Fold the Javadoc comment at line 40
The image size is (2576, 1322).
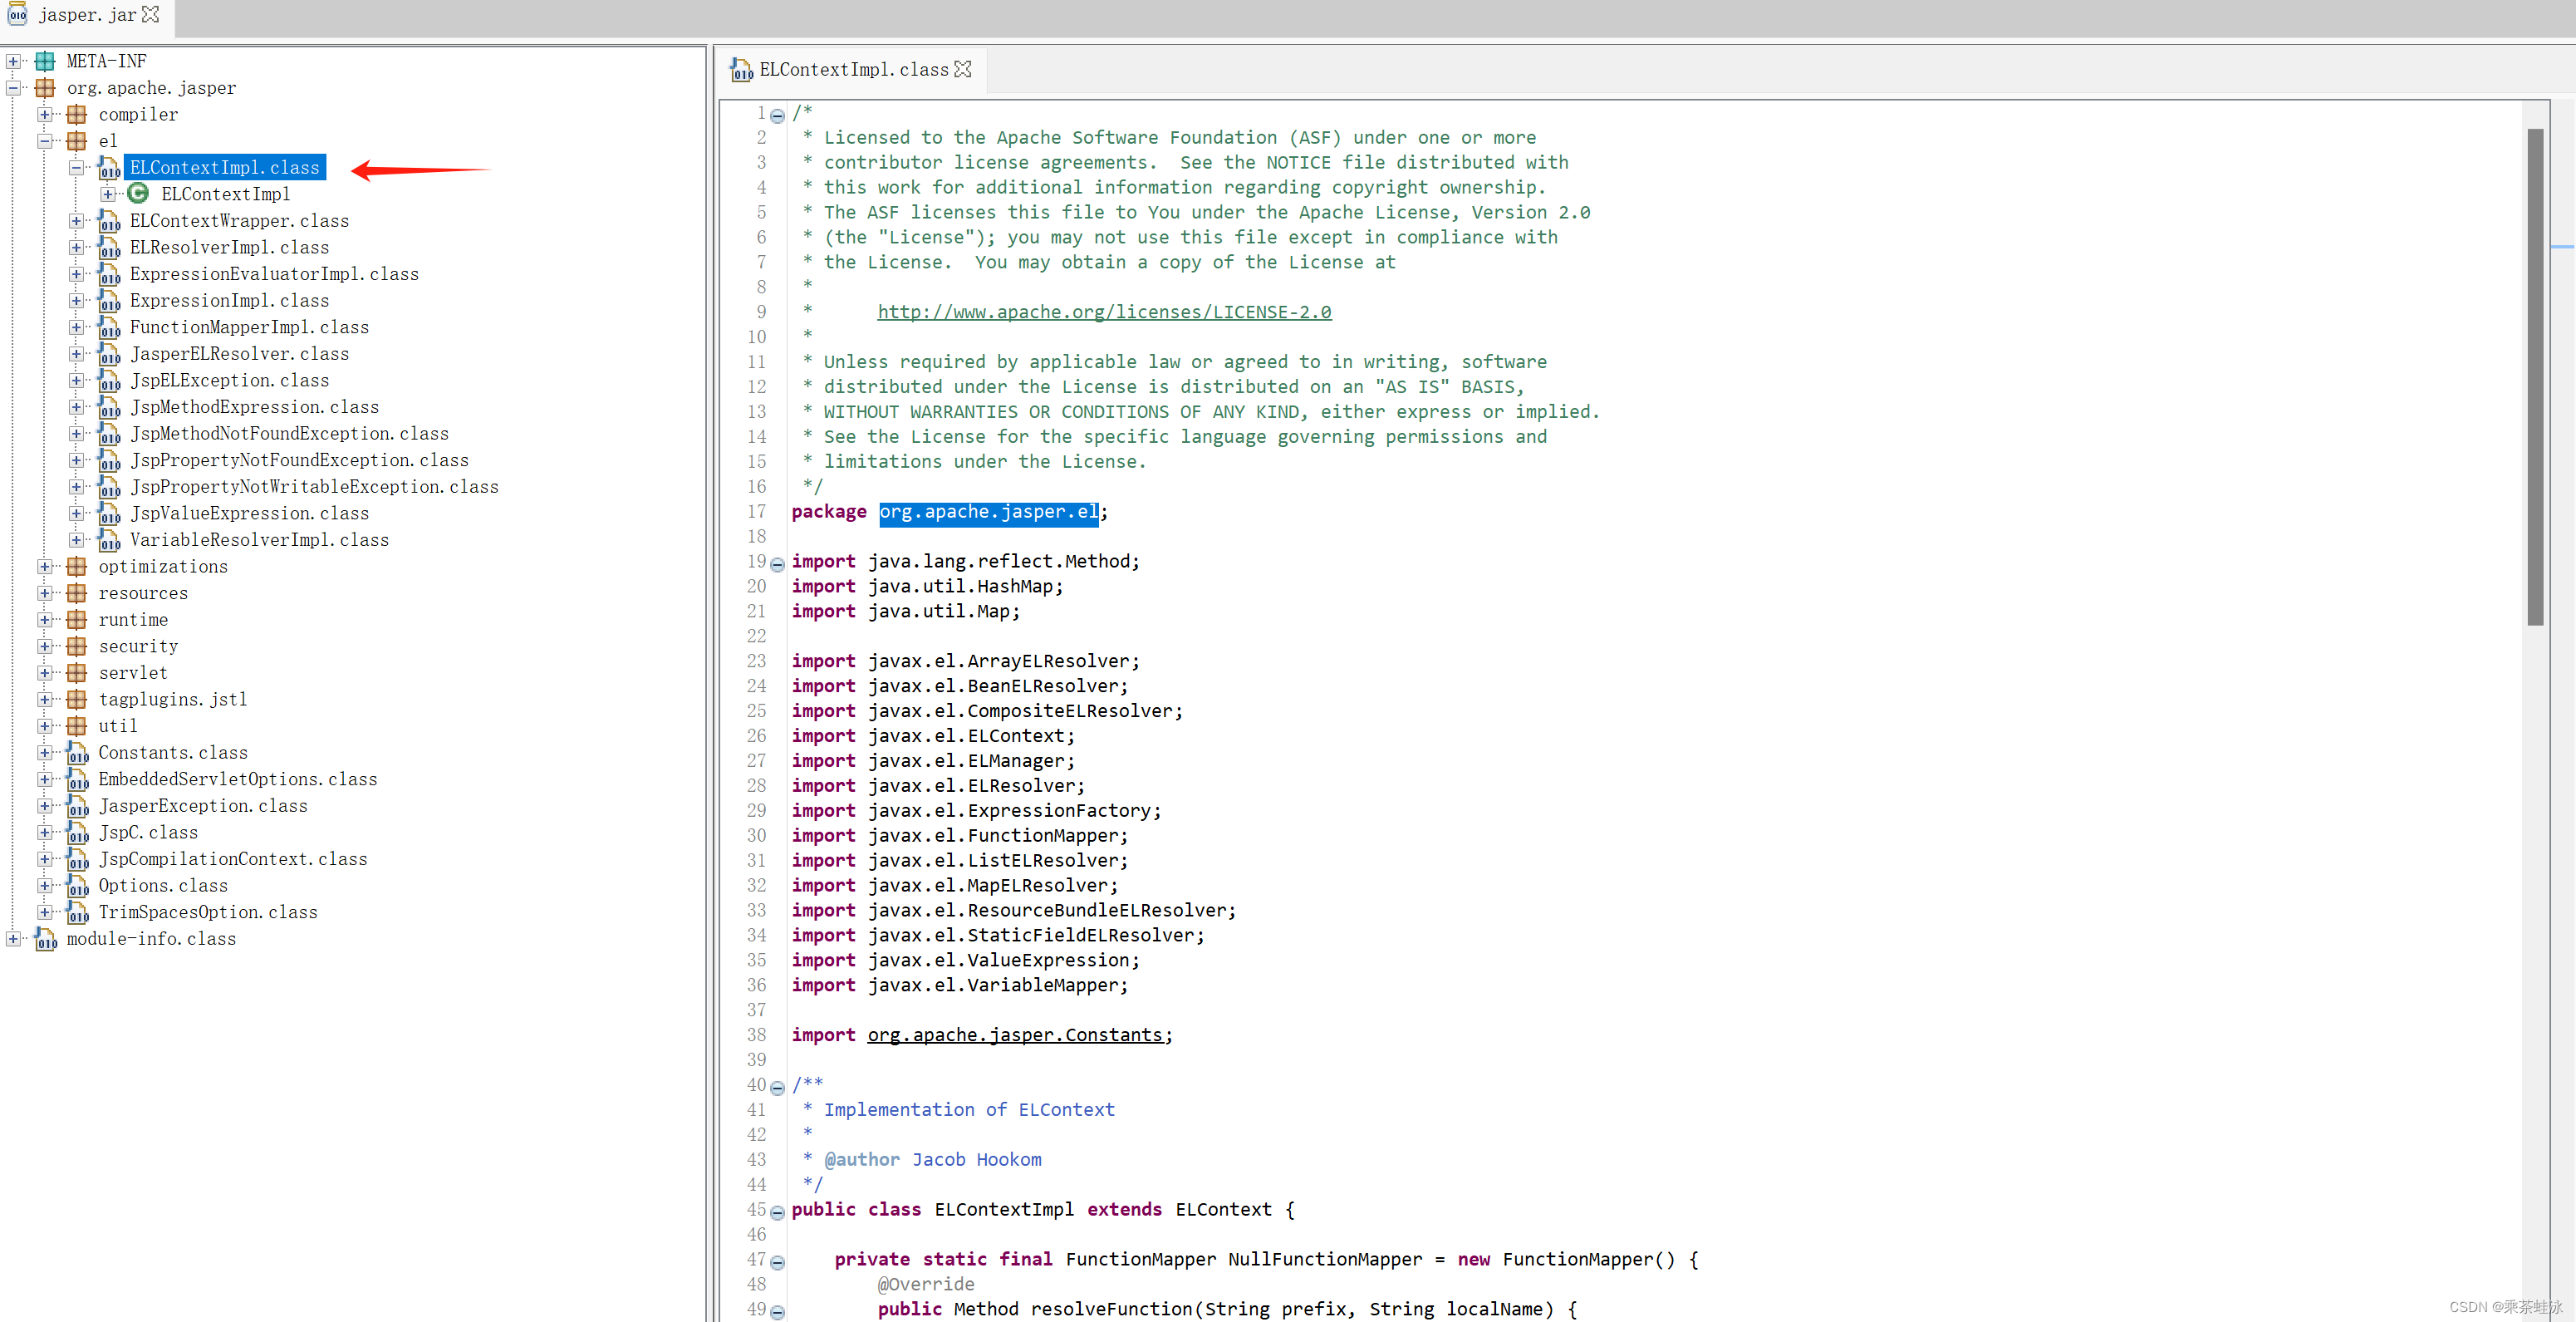pos(777,1088)
